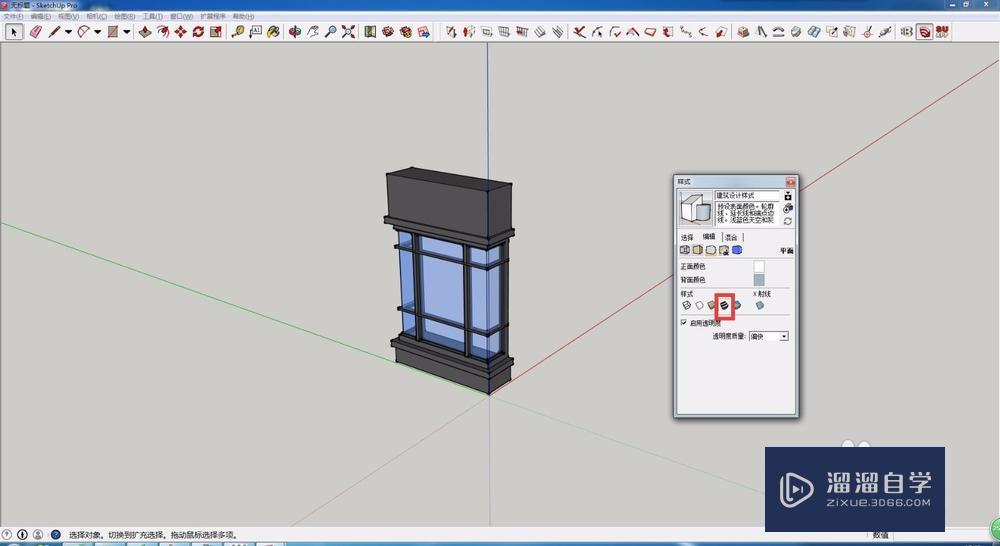Screen dimensions: 1000x546
Task: Click the style description text box
Action: (x=747, y=213)
